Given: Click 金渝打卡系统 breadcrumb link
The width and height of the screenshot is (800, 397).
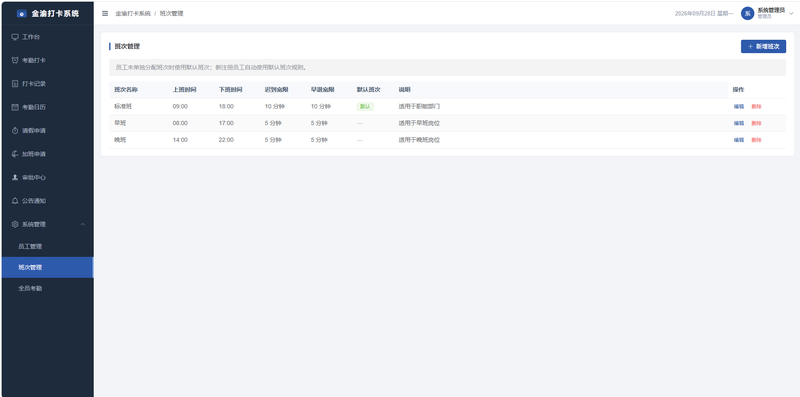Looking at the screenshot, I should tap(133, 14).
